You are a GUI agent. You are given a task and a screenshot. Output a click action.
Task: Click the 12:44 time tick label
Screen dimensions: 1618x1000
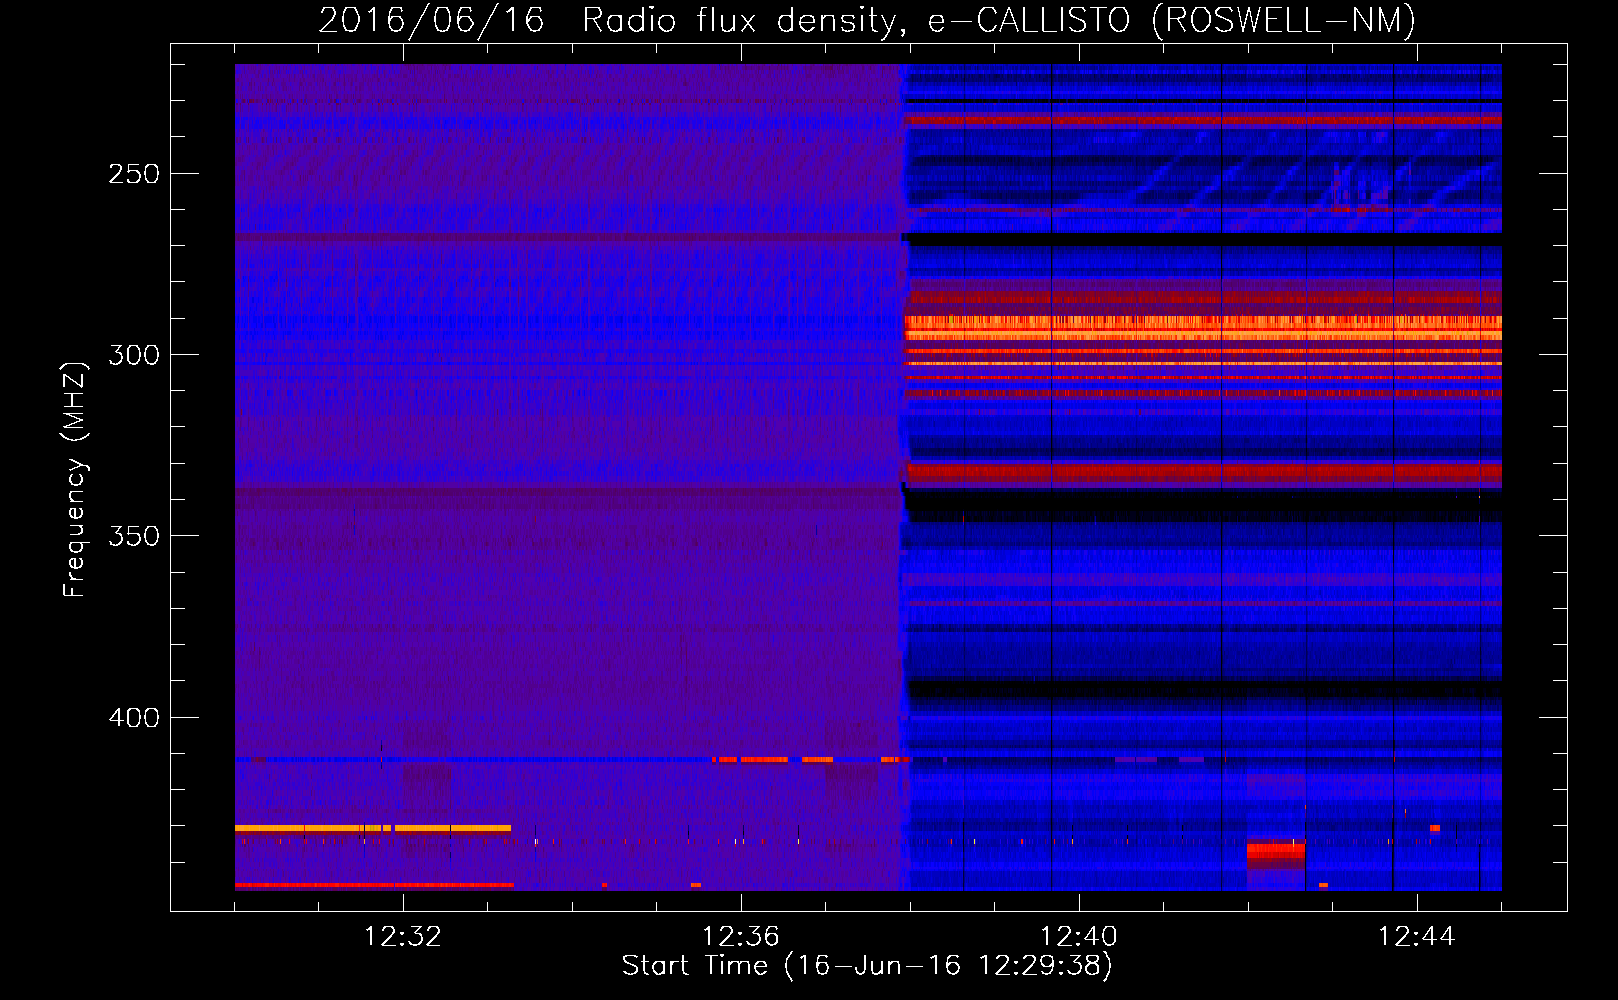tap(1417, 937)
